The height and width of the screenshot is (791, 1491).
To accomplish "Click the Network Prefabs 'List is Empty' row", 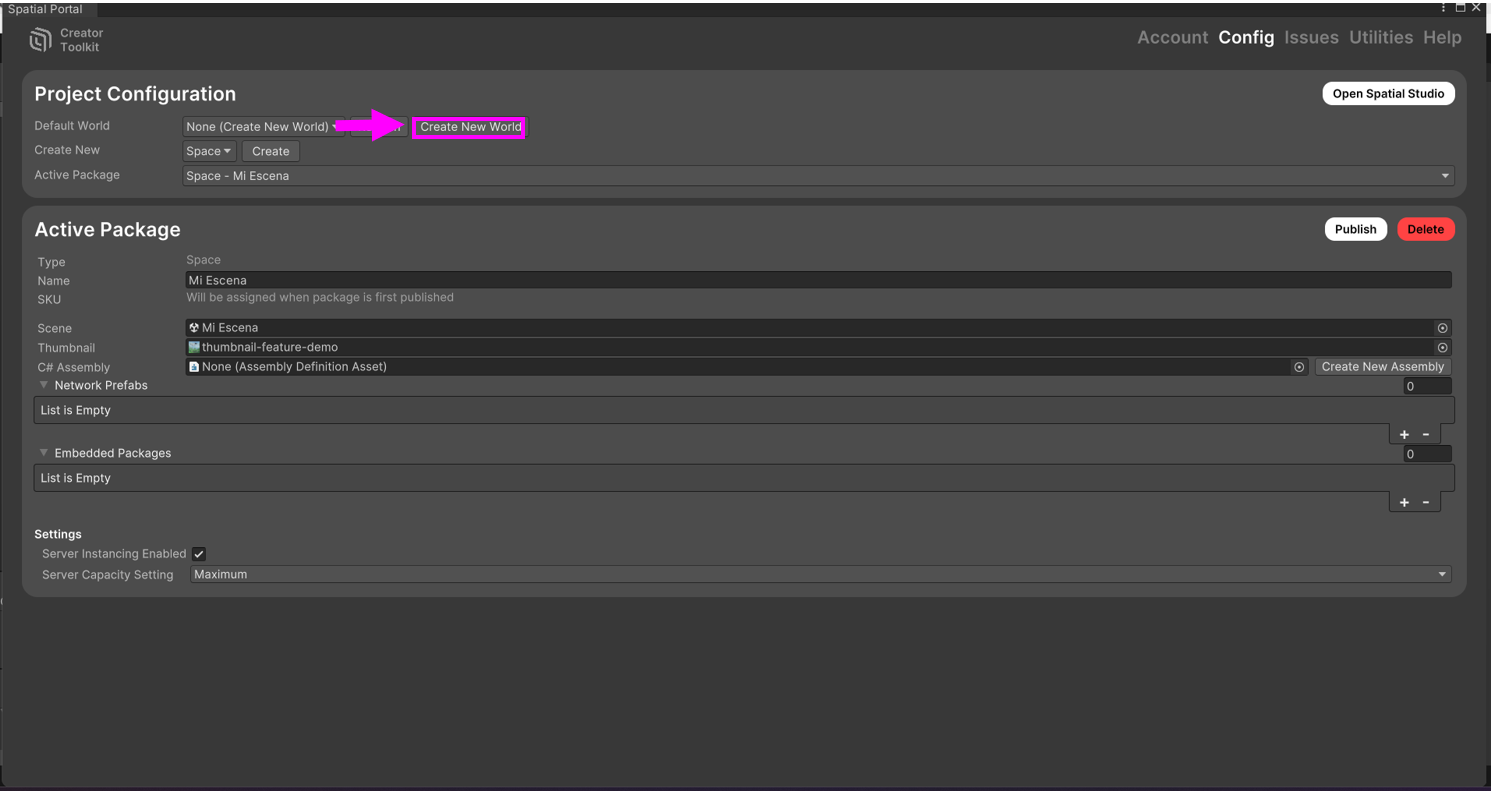I will [x=744, y=410].
